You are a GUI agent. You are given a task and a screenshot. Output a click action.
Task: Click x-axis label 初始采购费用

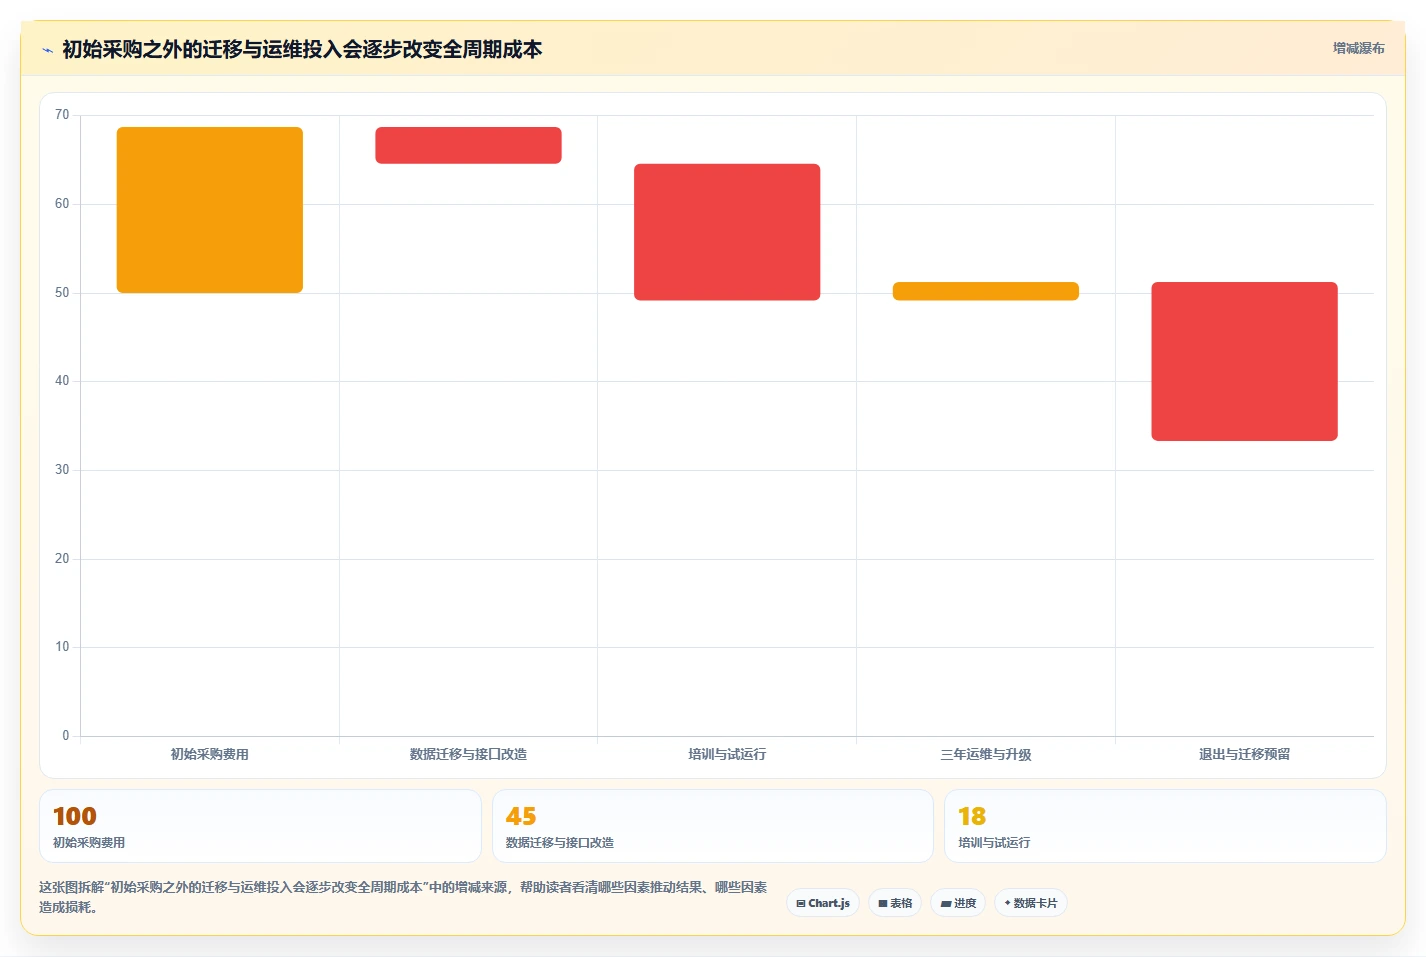click(210, 754)
